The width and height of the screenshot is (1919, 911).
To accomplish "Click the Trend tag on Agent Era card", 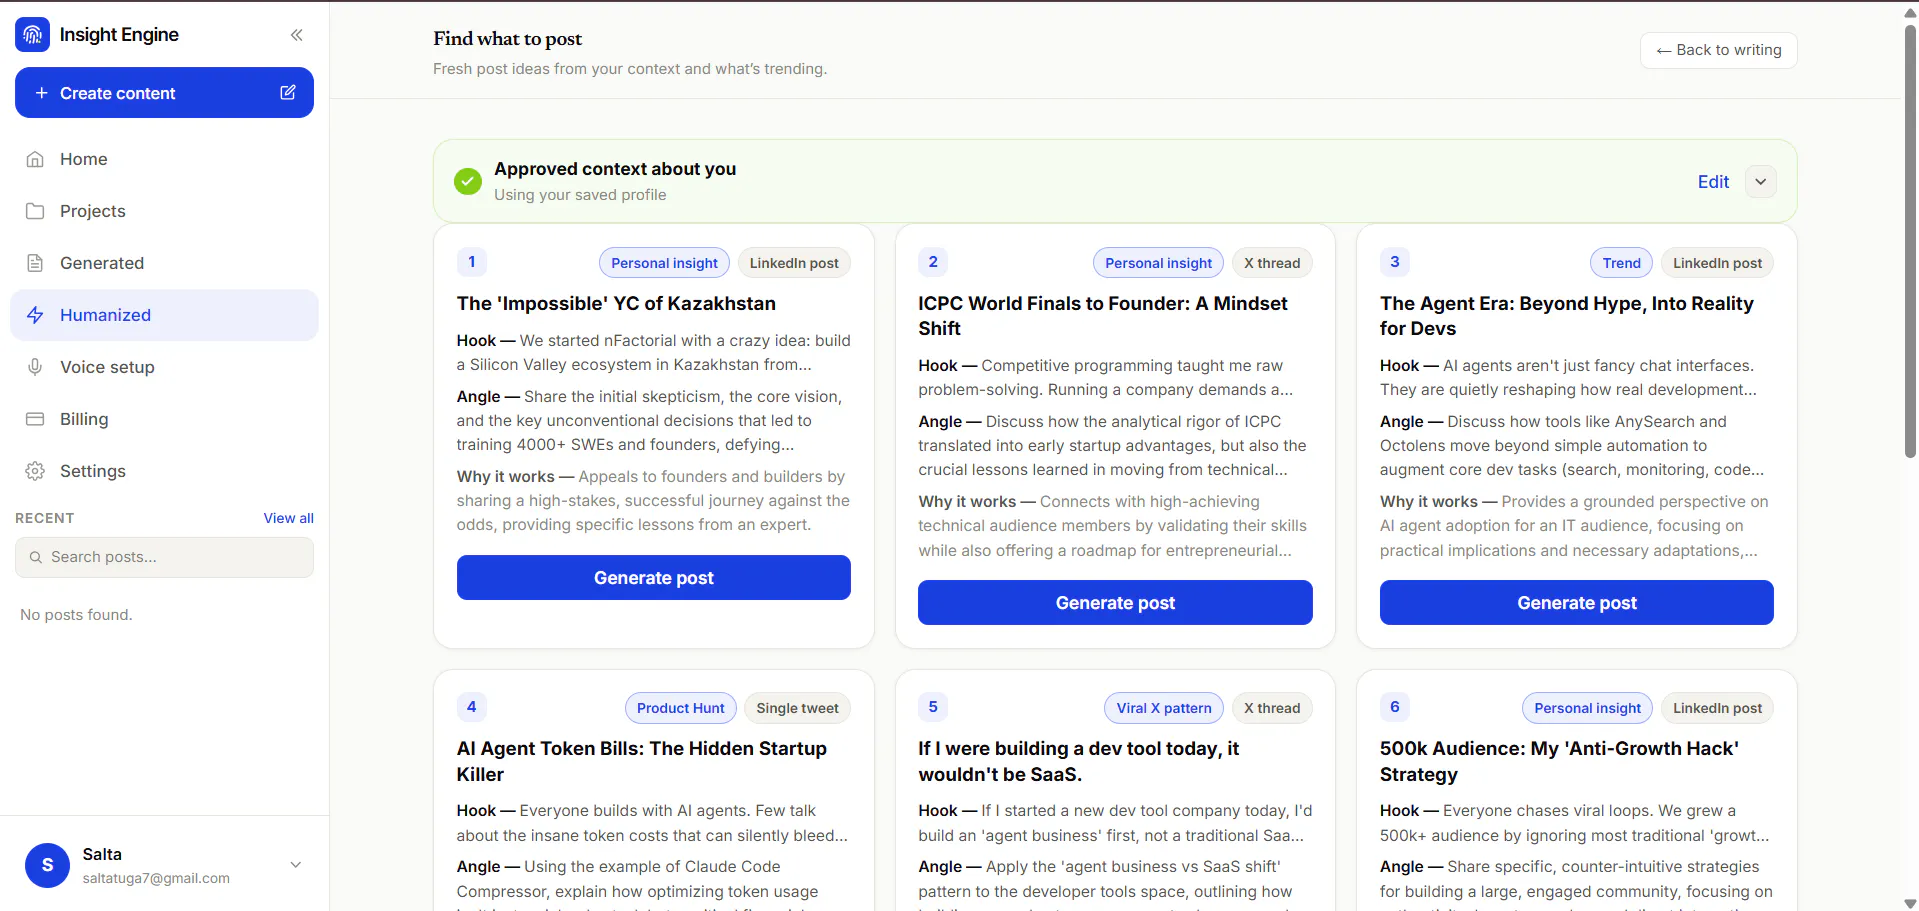I will click(x=1621, y=263).
